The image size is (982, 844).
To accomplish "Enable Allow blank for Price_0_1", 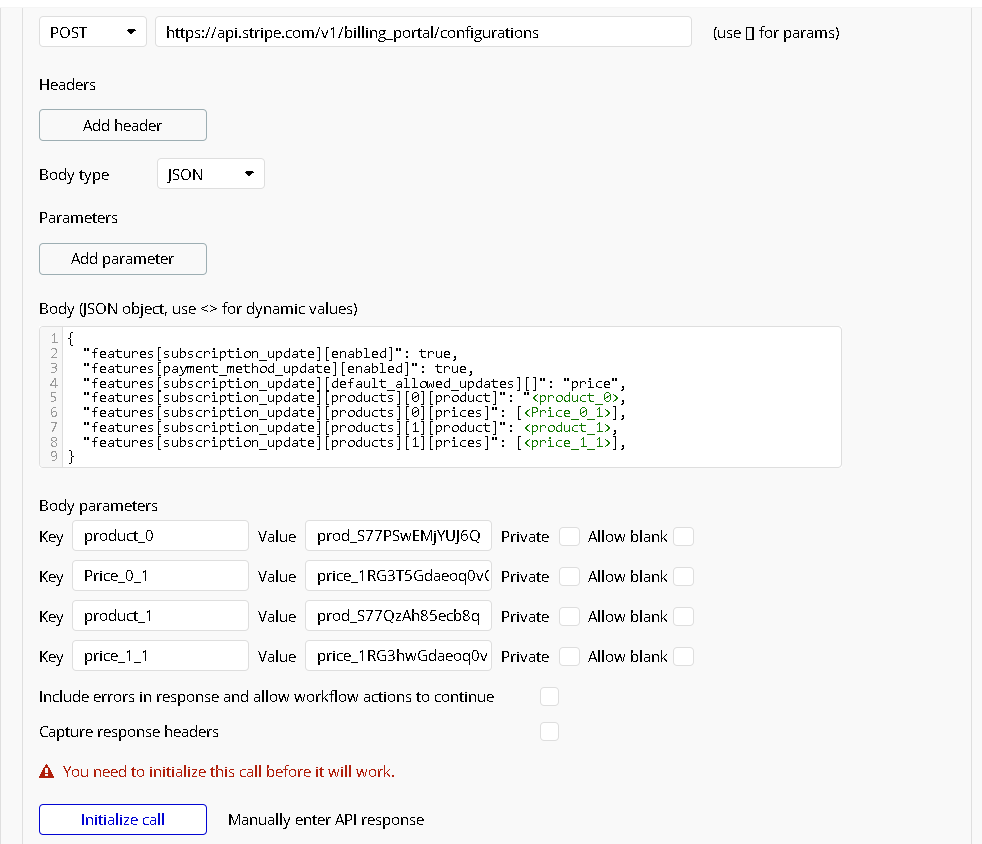I will coord(684,577).
